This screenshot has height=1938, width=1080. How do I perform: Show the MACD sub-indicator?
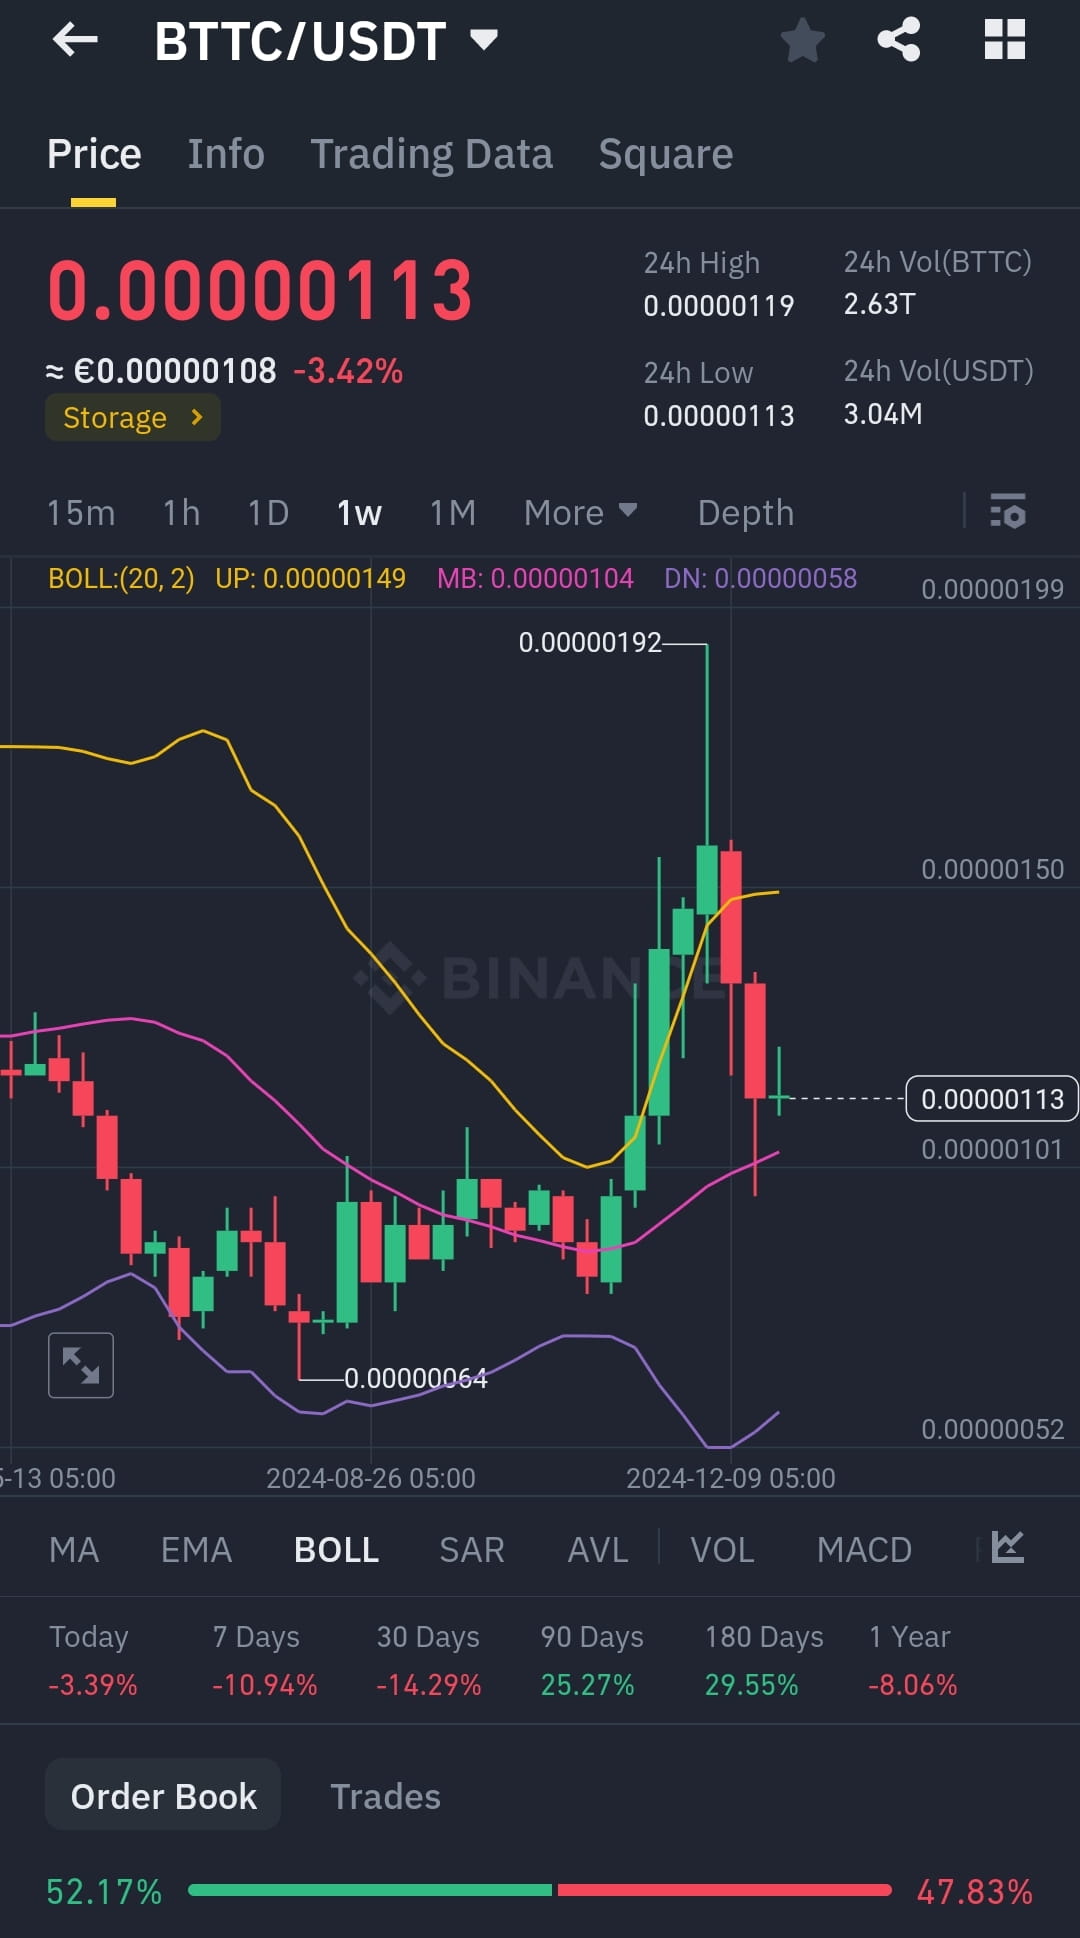pyautogui.click(x=864, y=1550)
